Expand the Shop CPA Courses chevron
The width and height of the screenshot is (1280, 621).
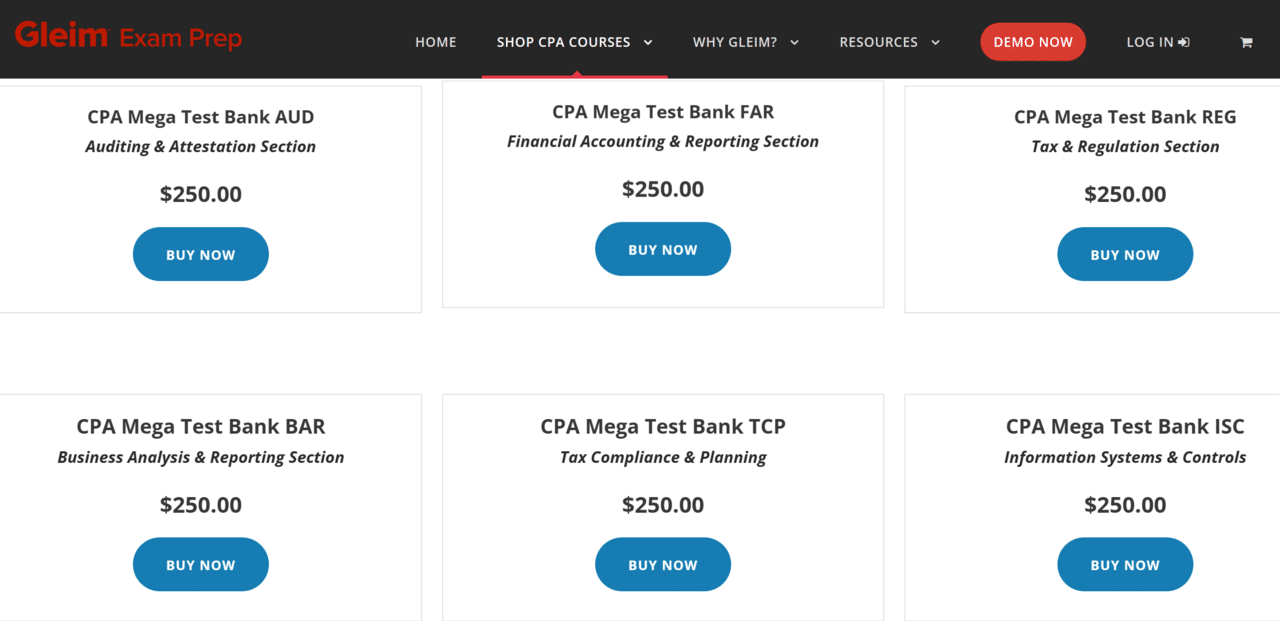coord(648,42)
